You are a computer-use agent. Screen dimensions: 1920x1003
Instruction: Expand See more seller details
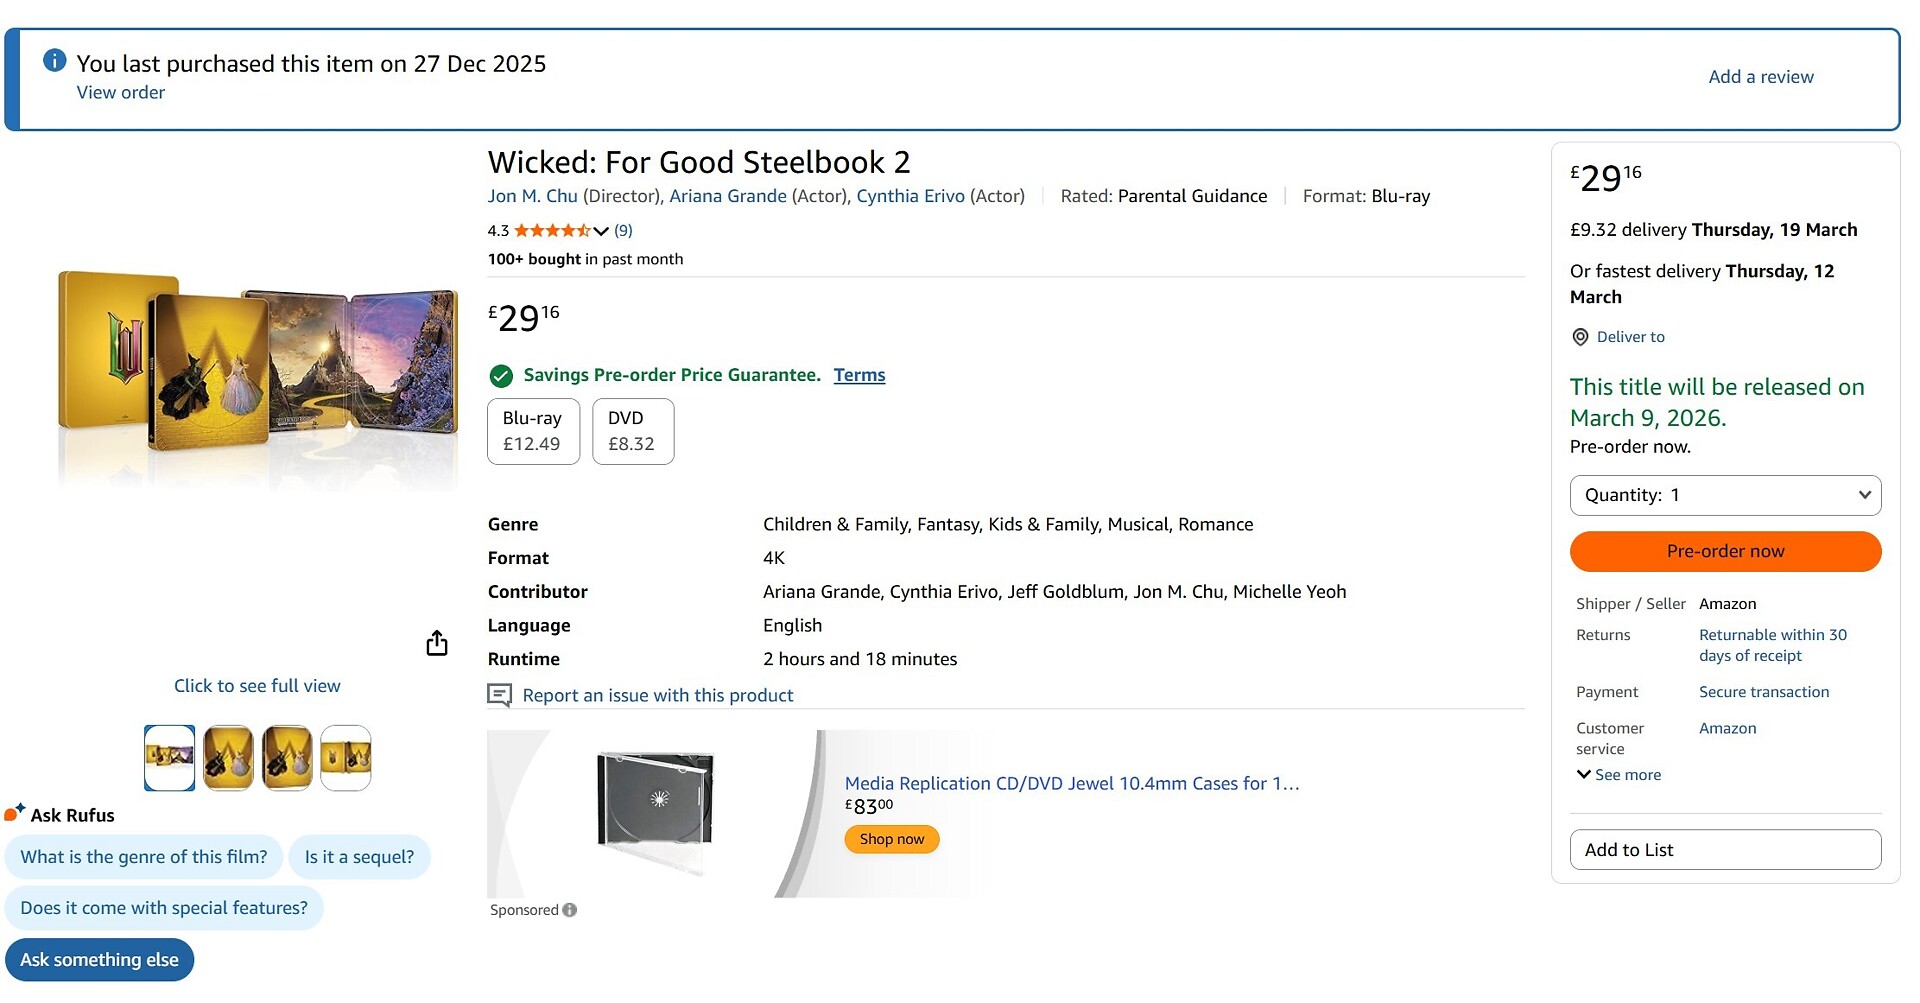click(1618, 775)
